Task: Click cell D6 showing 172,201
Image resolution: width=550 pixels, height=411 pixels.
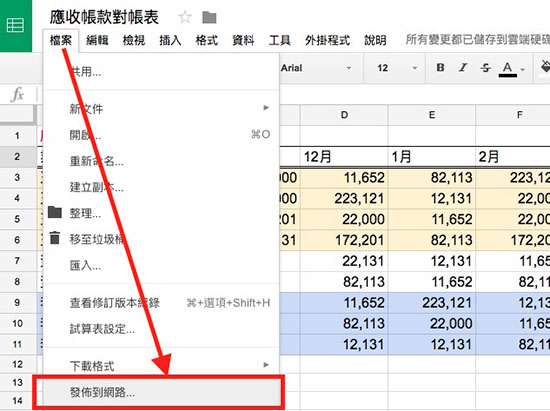Action: coord(344,240)
